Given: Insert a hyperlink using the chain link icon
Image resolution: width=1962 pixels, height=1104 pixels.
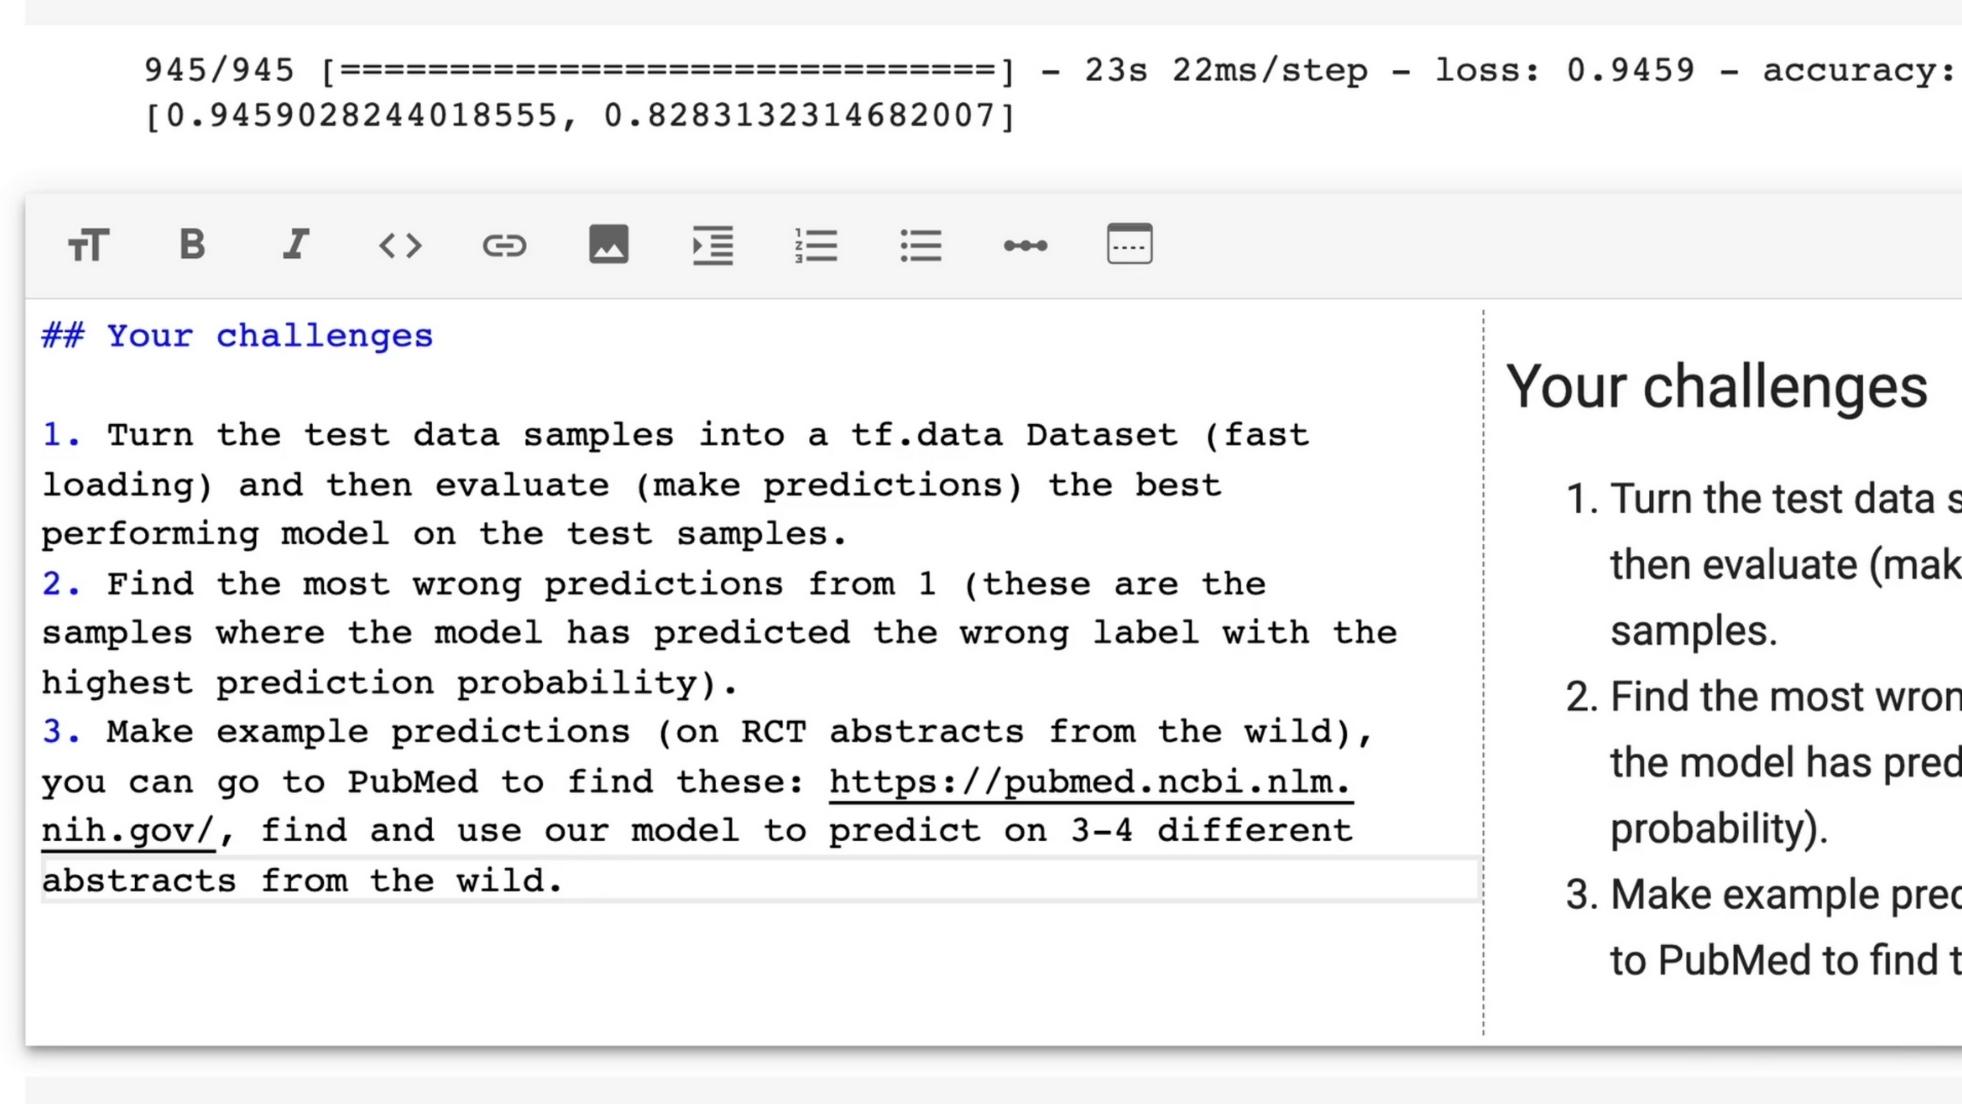Looking at the screenshot, I should click(505, 244).
